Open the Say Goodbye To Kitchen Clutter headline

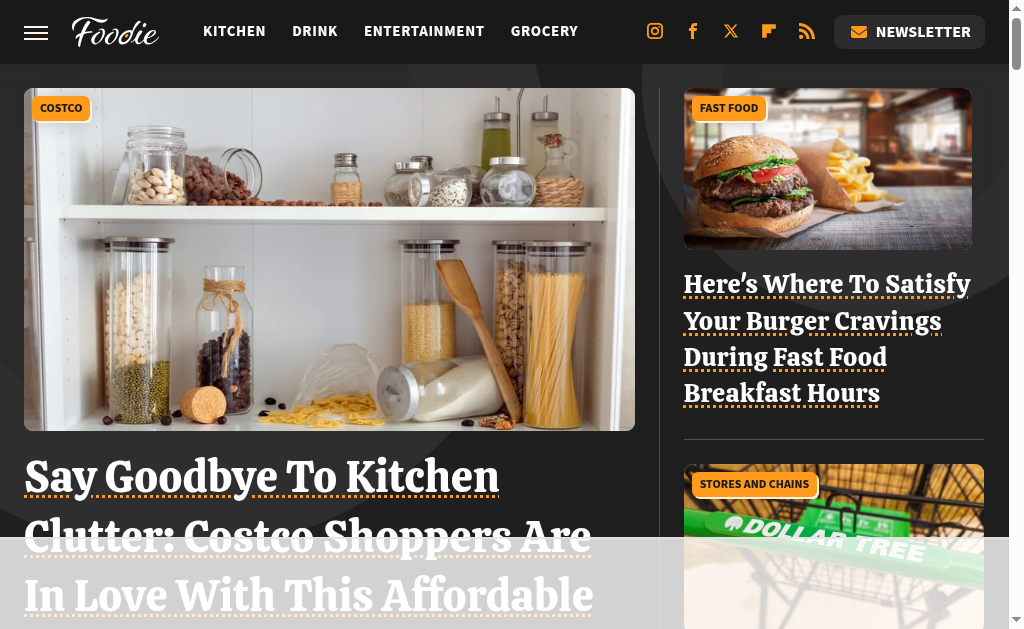[308, 536]
